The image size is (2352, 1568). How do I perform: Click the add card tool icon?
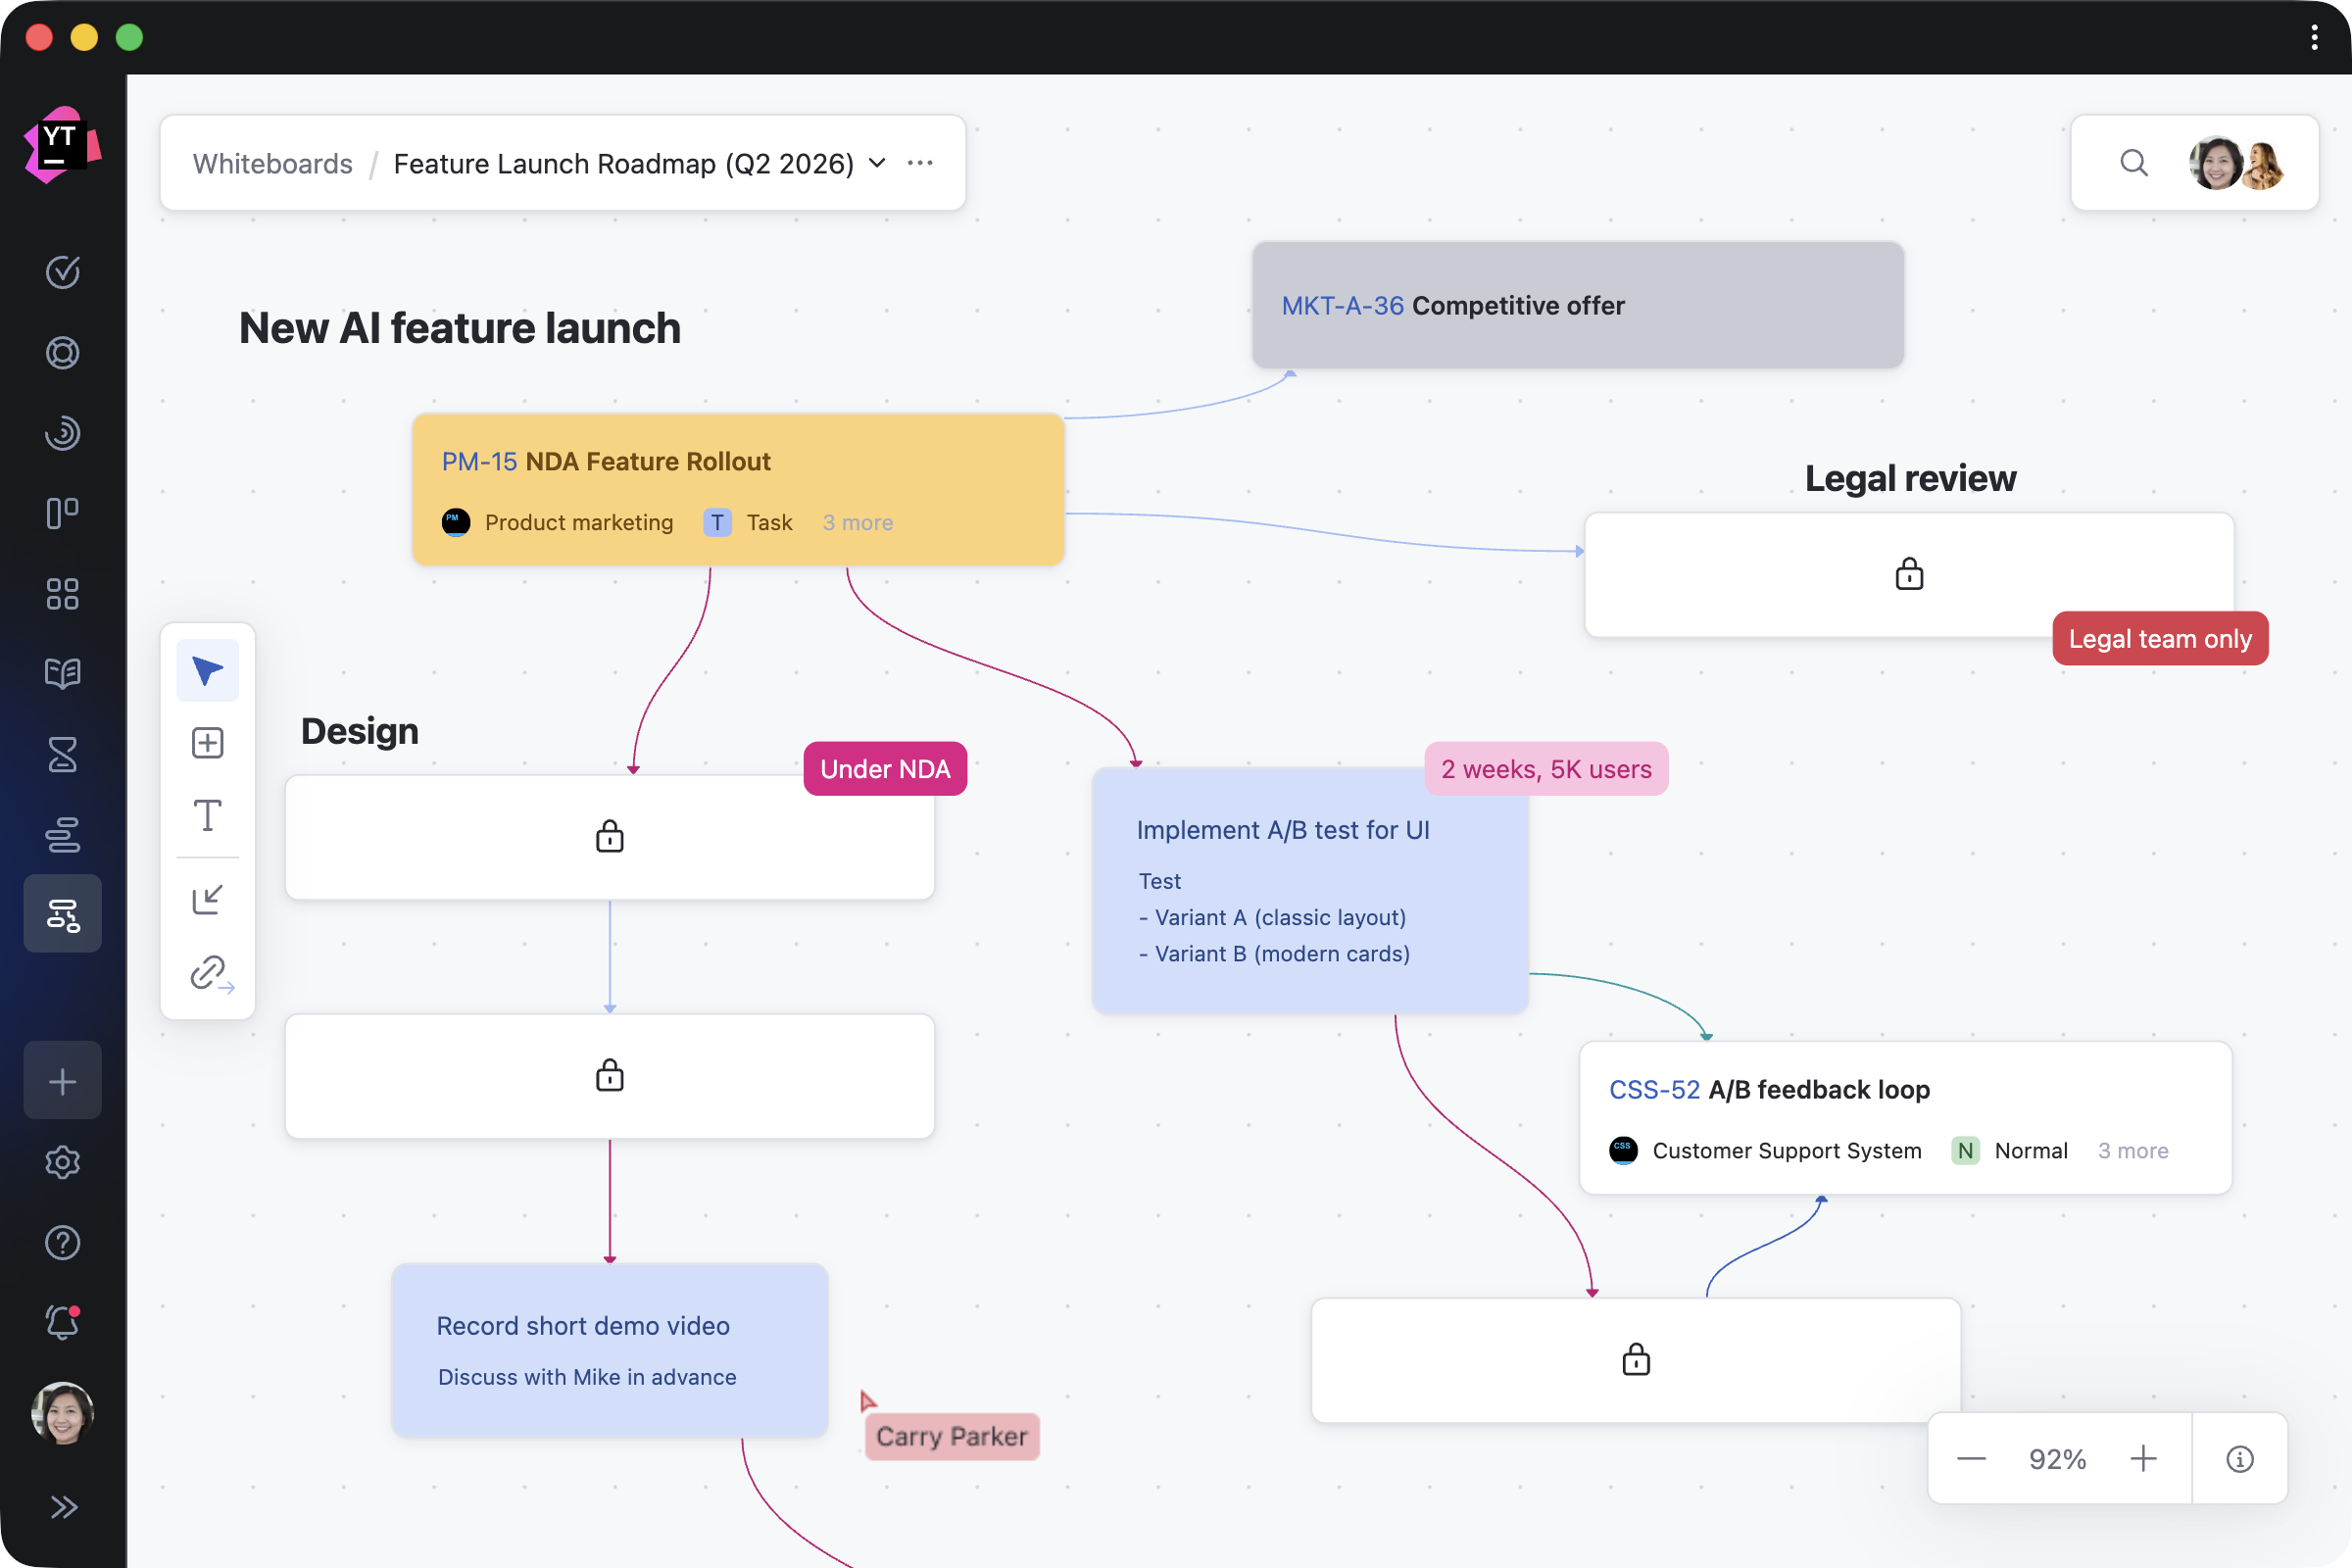(x=207, y=743)
